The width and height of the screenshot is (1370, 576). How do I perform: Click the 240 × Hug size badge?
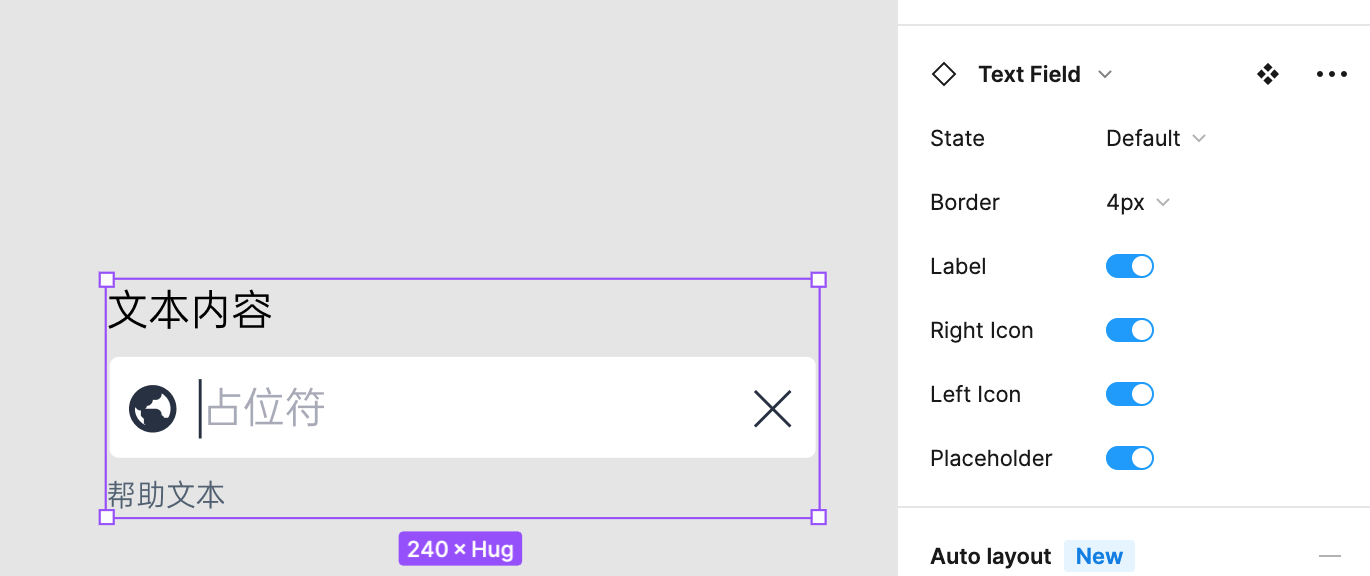tap(460, 549)
